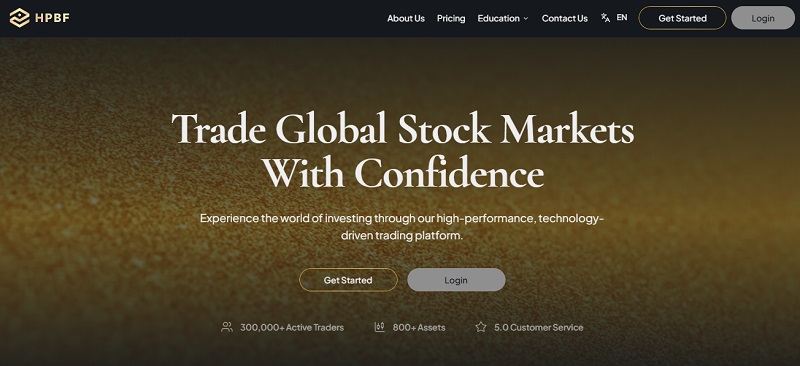This screenshot has height=366, width=800.
Task: Click the Login button in header
Action: click(x=763, y=18)
